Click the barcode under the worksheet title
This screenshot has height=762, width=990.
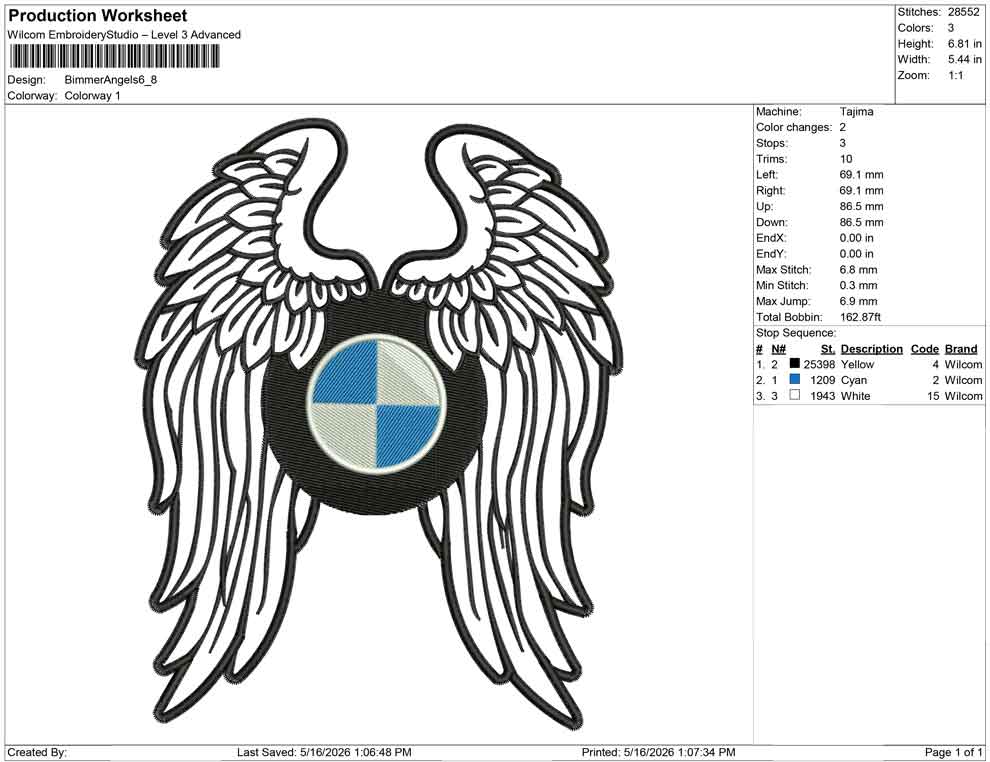[x=114, y=57]
